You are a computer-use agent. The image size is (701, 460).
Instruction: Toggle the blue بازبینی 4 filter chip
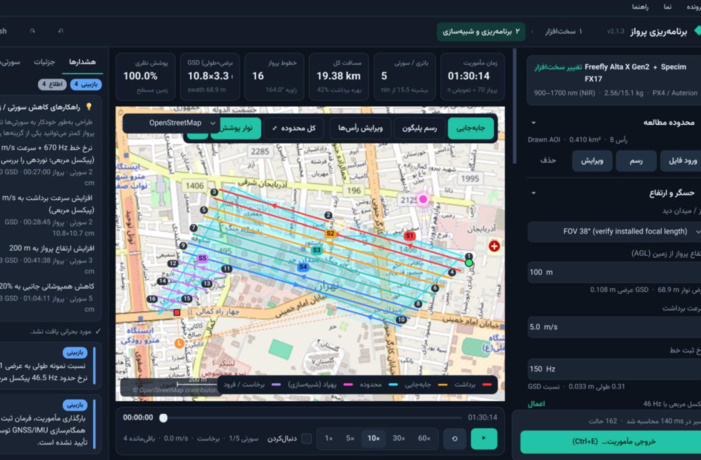86,84
